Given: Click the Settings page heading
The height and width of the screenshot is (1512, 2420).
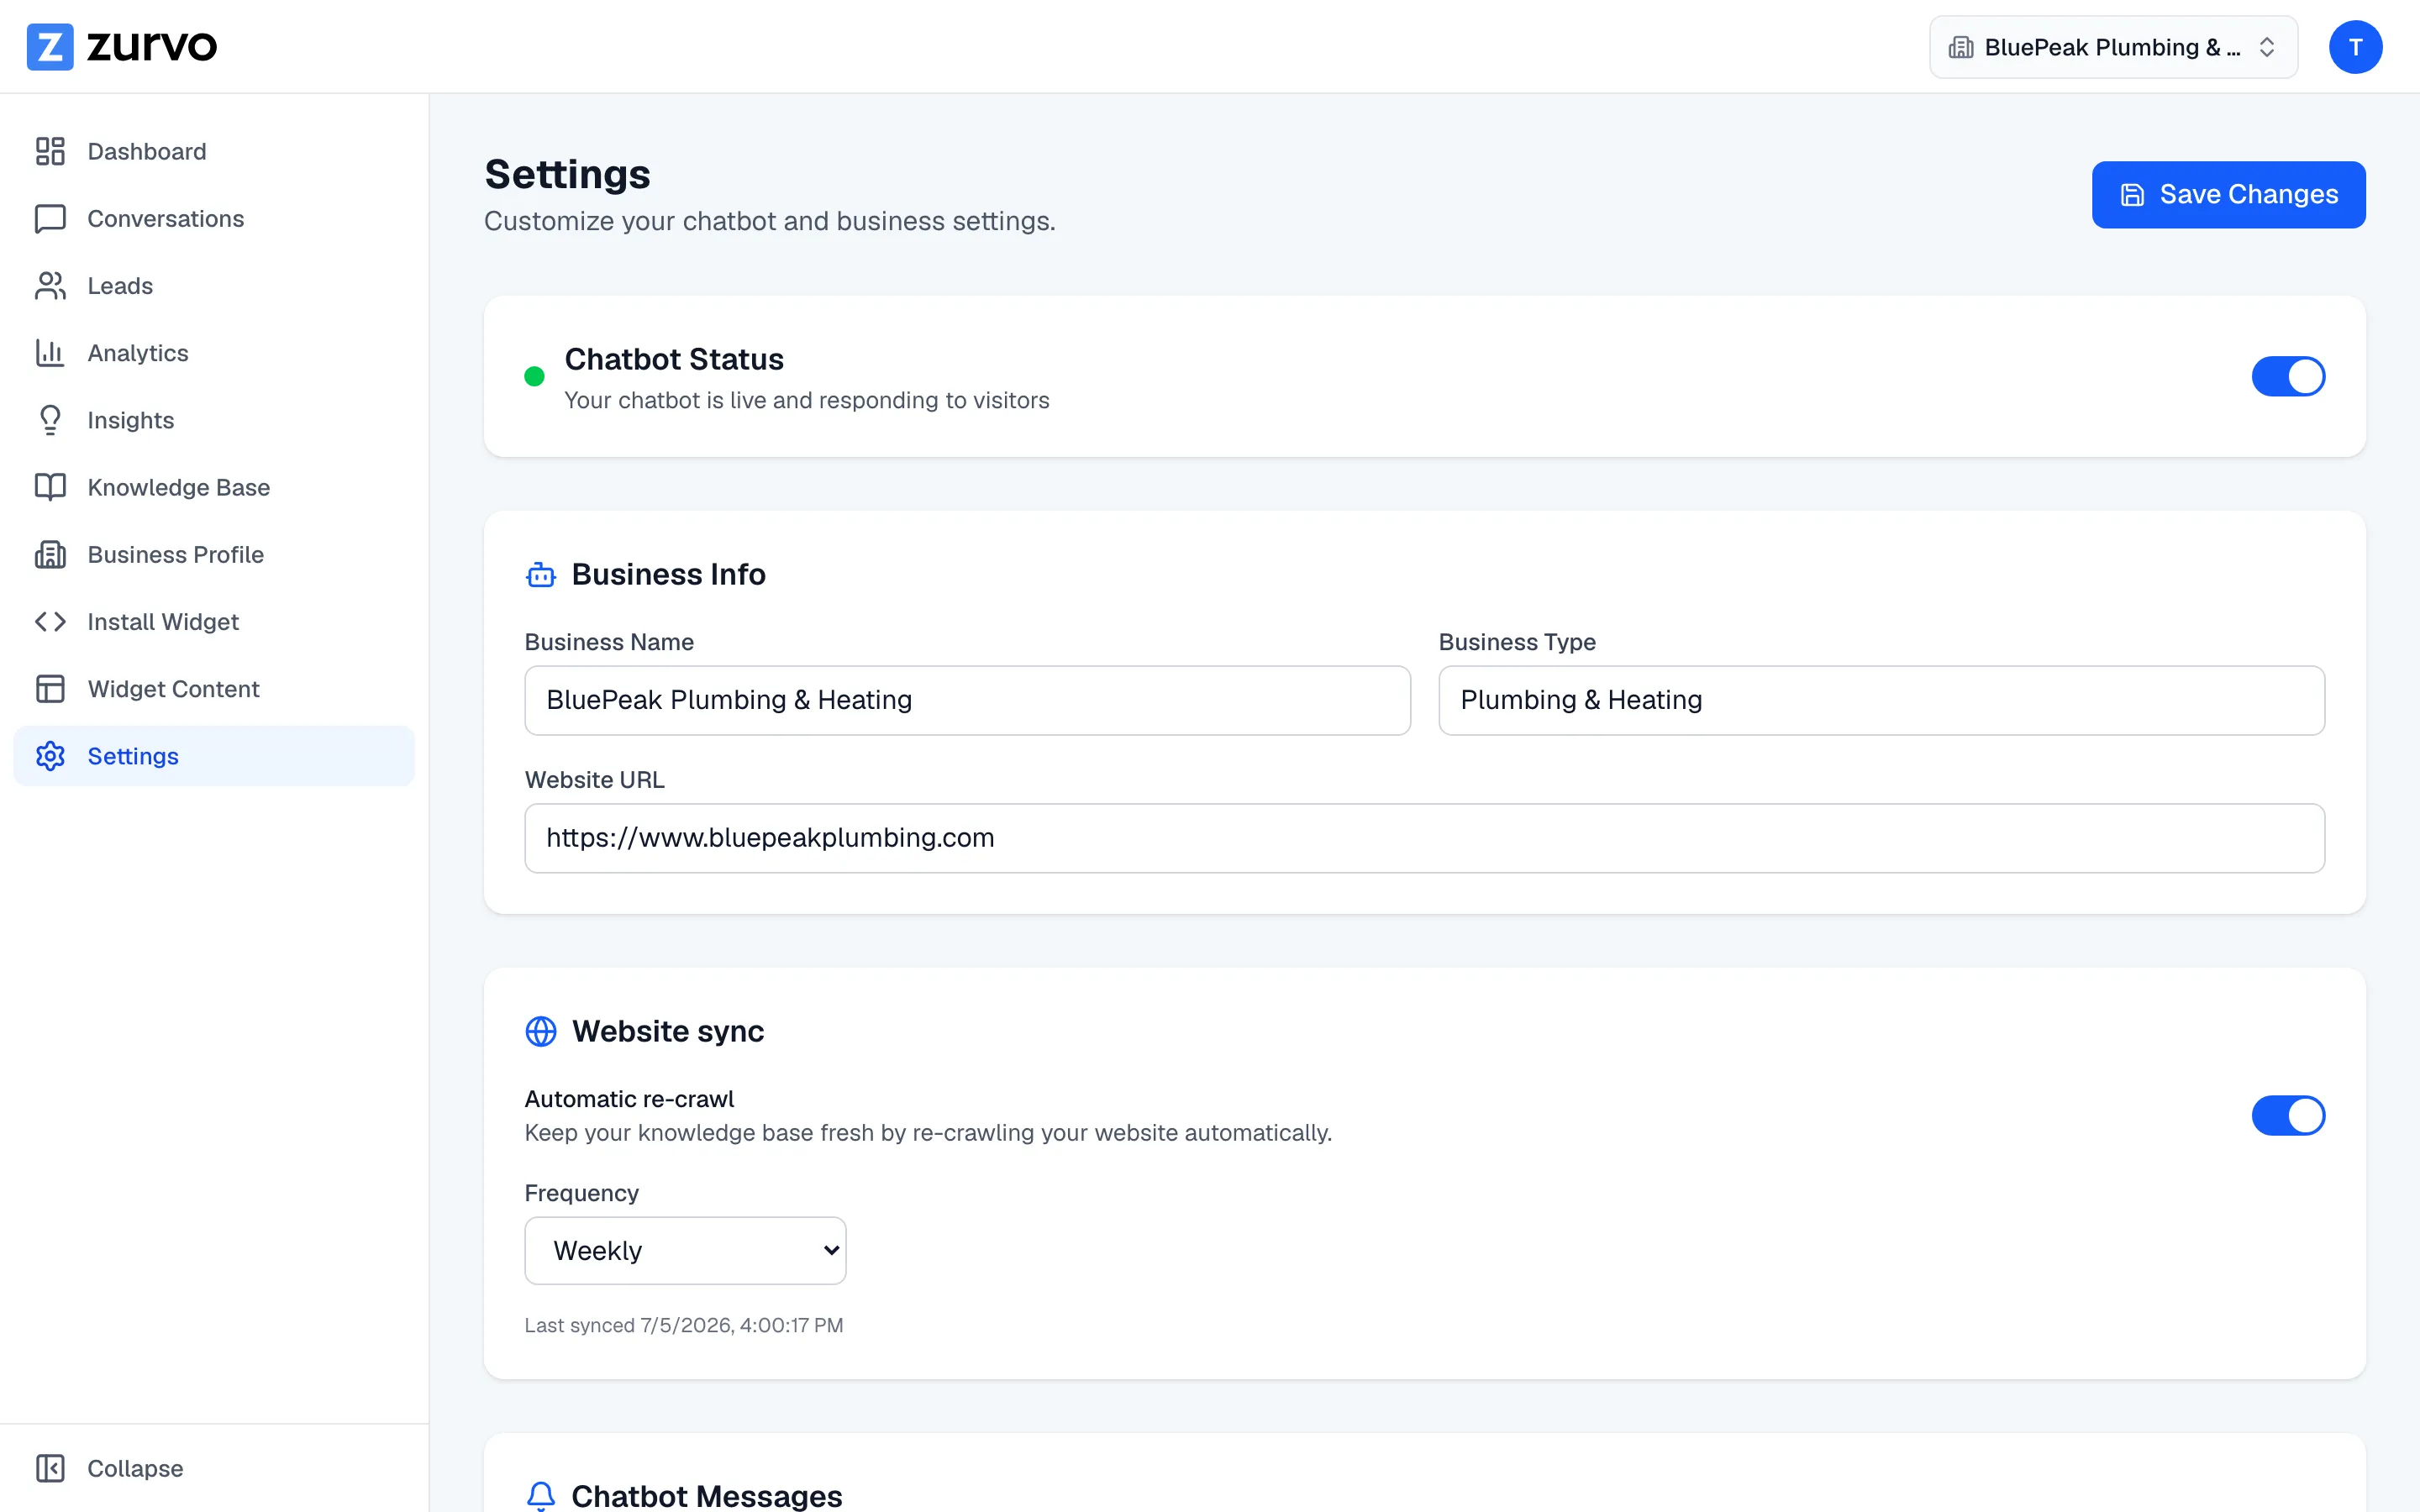Looking at the screenshot, I should pos(567,174).
